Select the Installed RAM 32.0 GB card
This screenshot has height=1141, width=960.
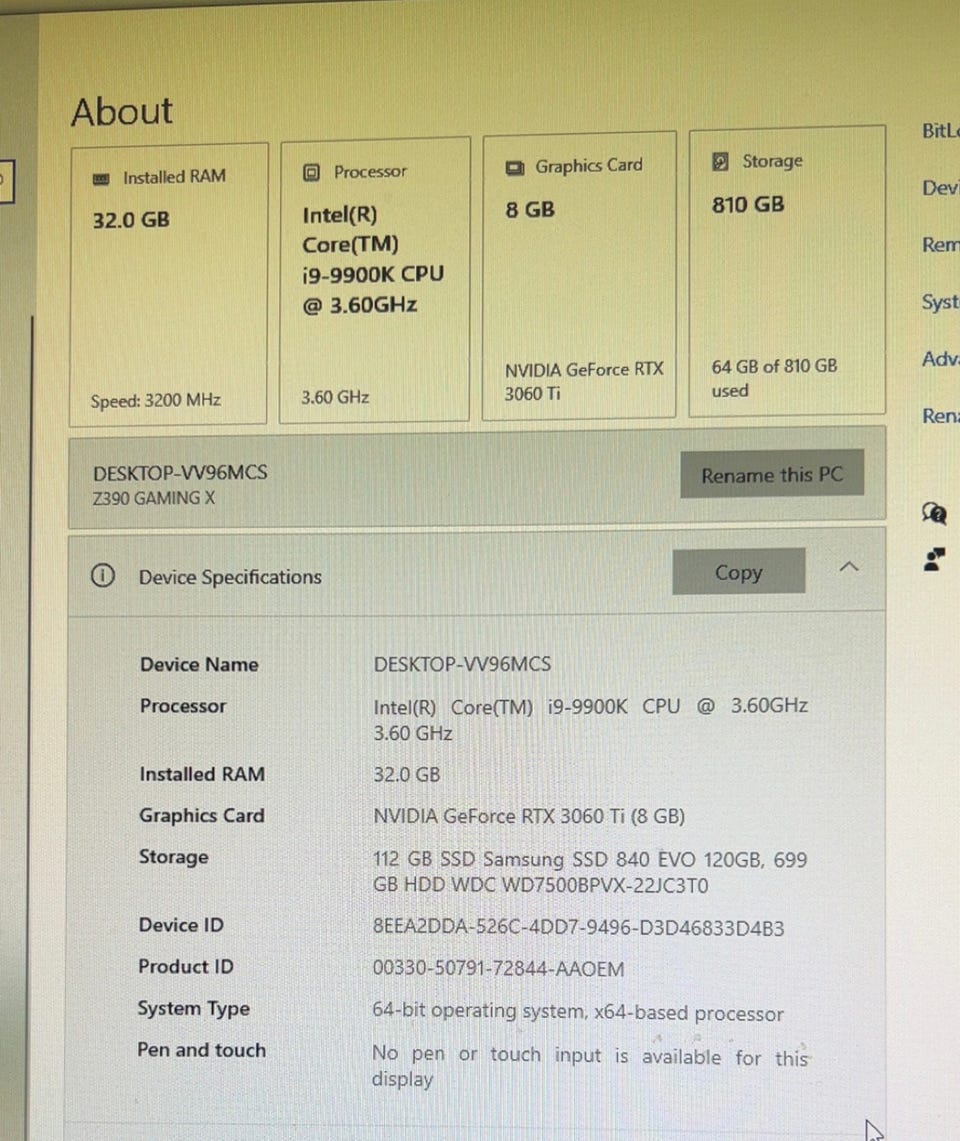[169, 284]
